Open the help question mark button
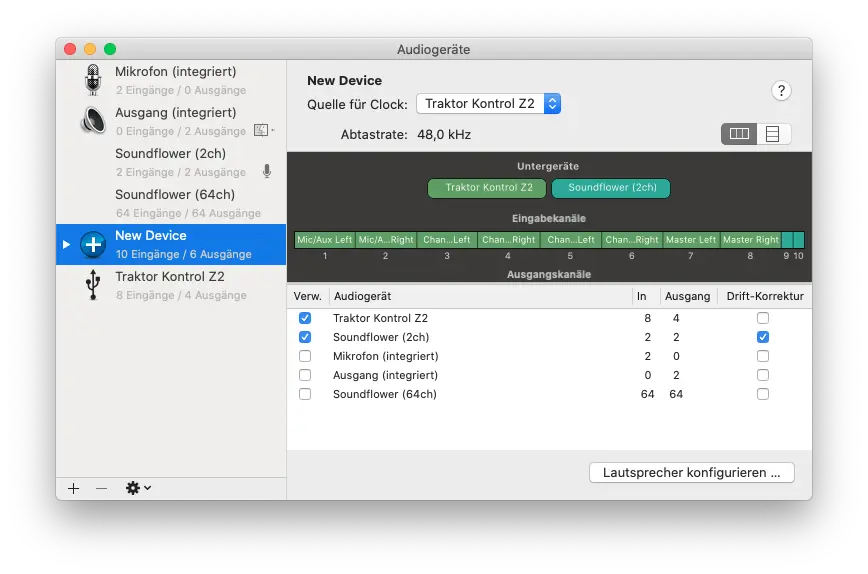This screenshot has width=868, height=574. click(781, 90)
